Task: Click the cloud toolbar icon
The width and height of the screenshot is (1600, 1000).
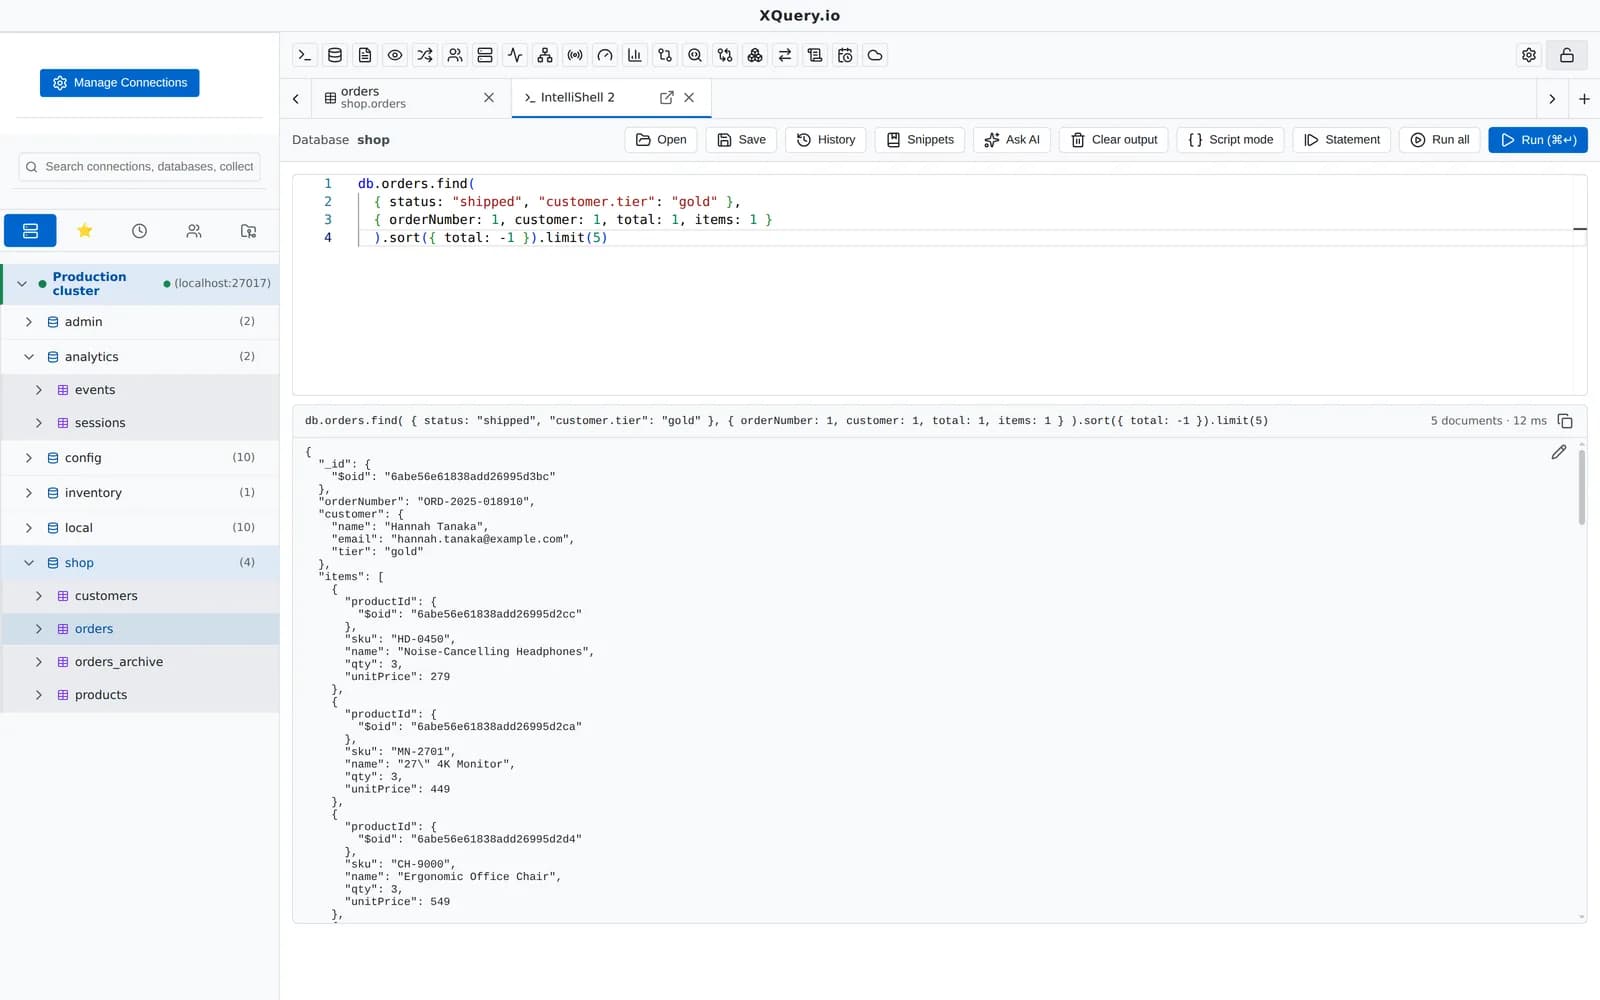Action: pyautogui.click(x=875, y=55)
